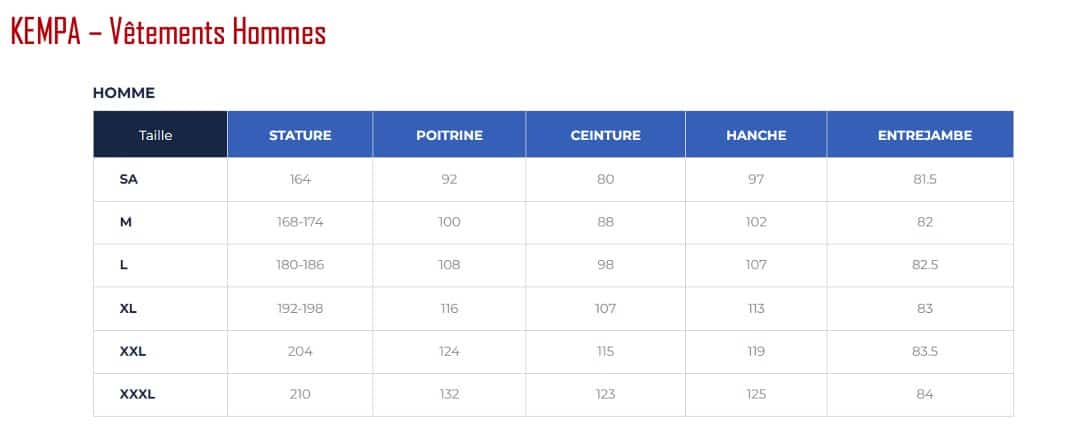
Task: Select the 192-198 stature cell
Action: coord(300,309)
